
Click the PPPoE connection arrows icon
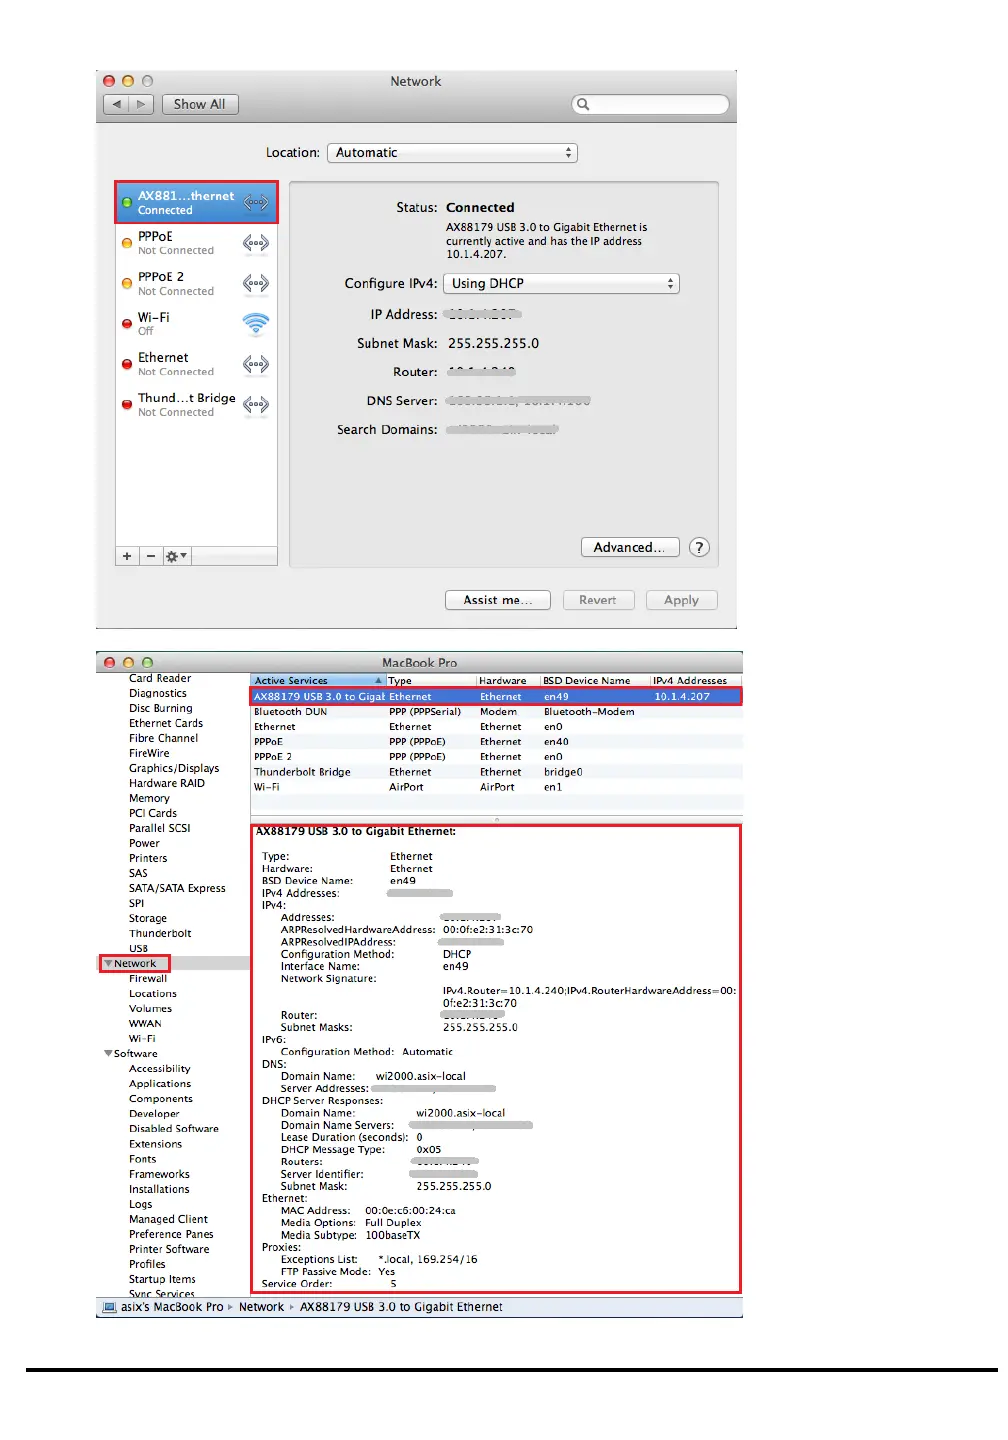pos(256,243)
